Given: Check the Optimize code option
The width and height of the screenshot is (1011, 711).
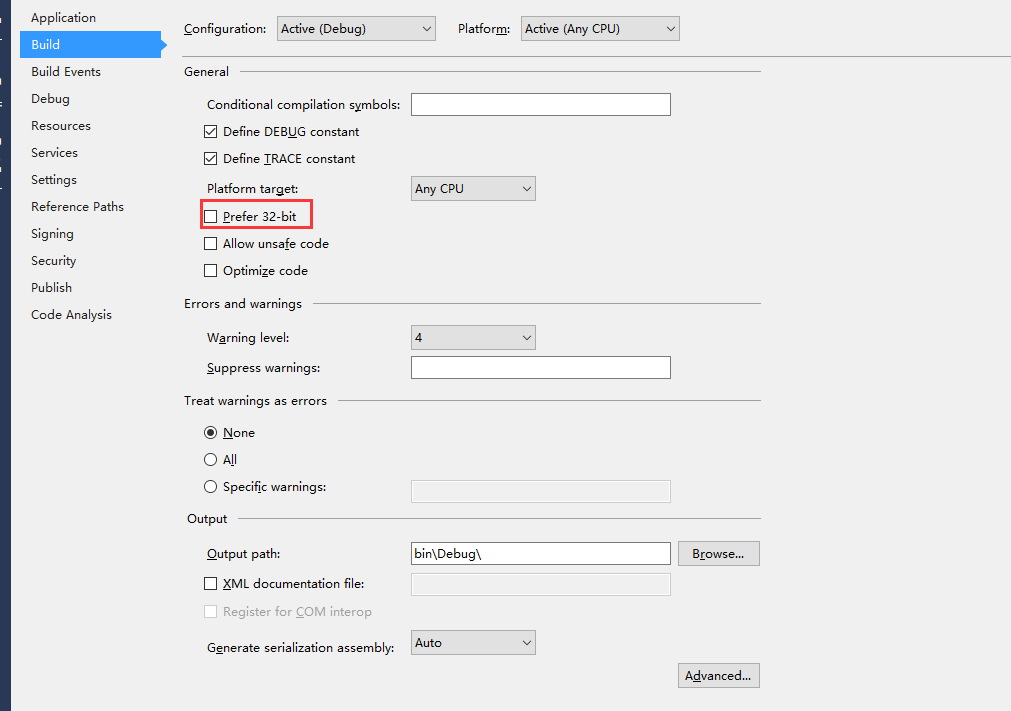Looking at the screenshot, I should click(x=210, y=271).
